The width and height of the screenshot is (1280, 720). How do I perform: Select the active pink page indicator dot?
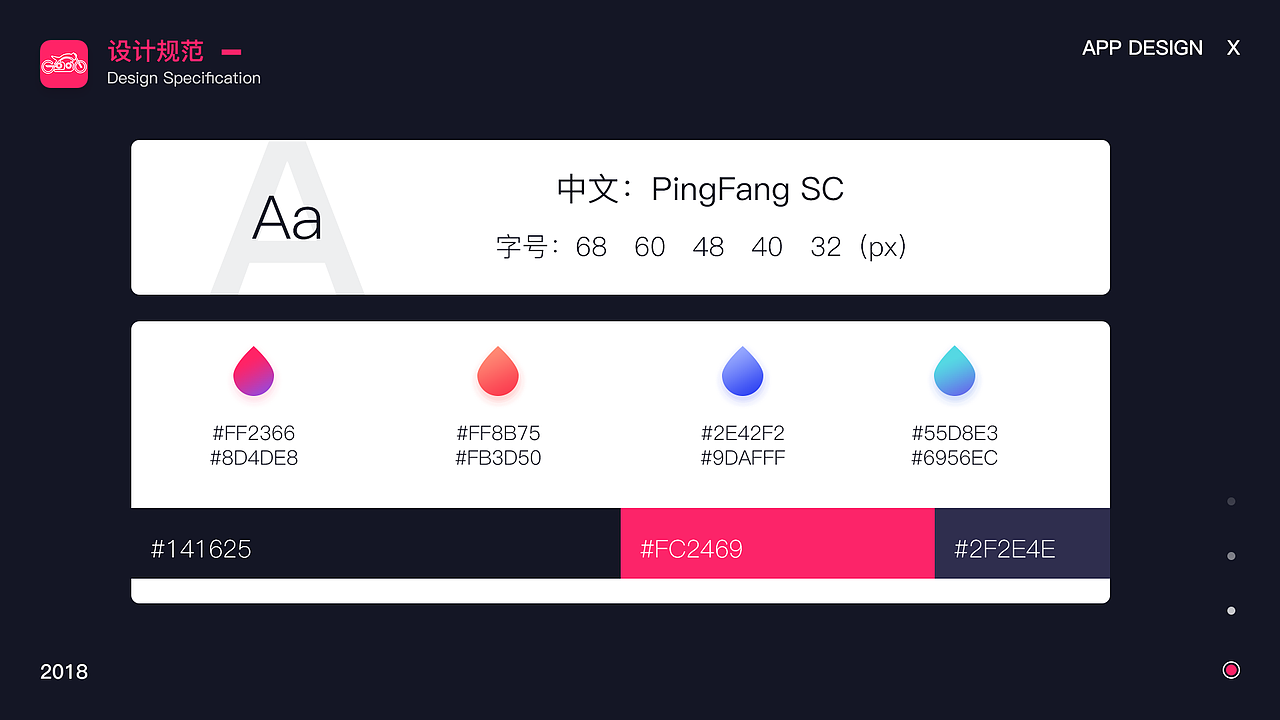(x=1231, y=670)
